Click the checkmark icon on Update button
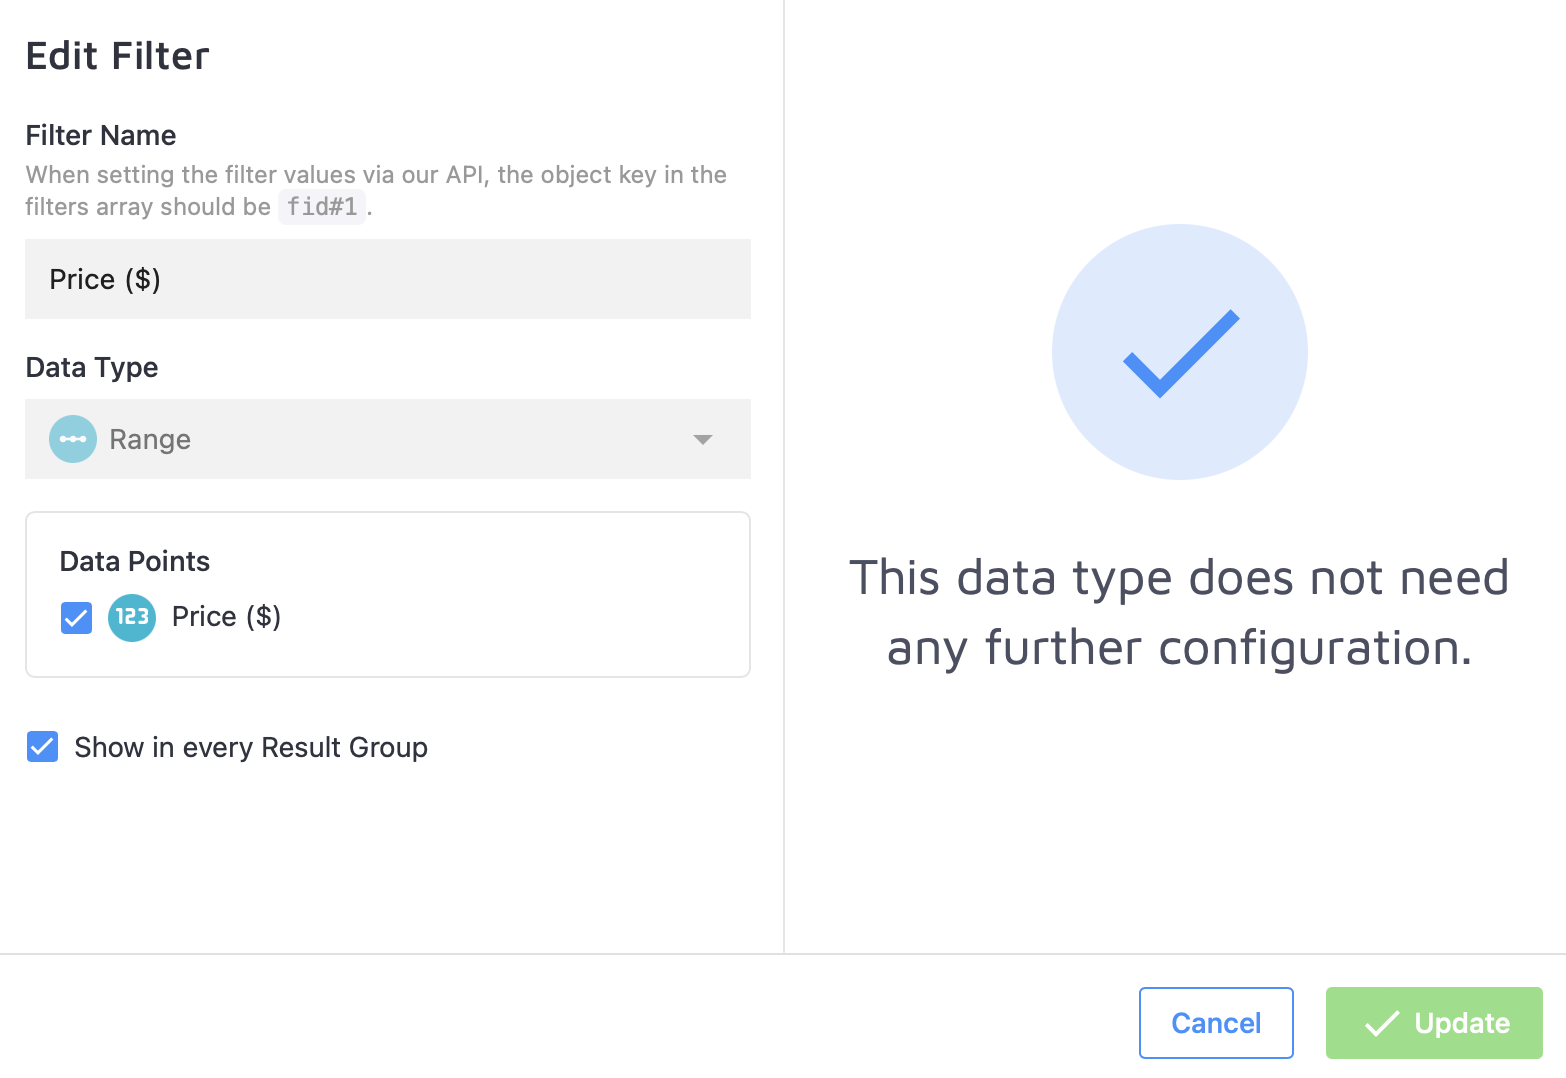Screen dimensions: 1566x1078 point(1382,1023)
